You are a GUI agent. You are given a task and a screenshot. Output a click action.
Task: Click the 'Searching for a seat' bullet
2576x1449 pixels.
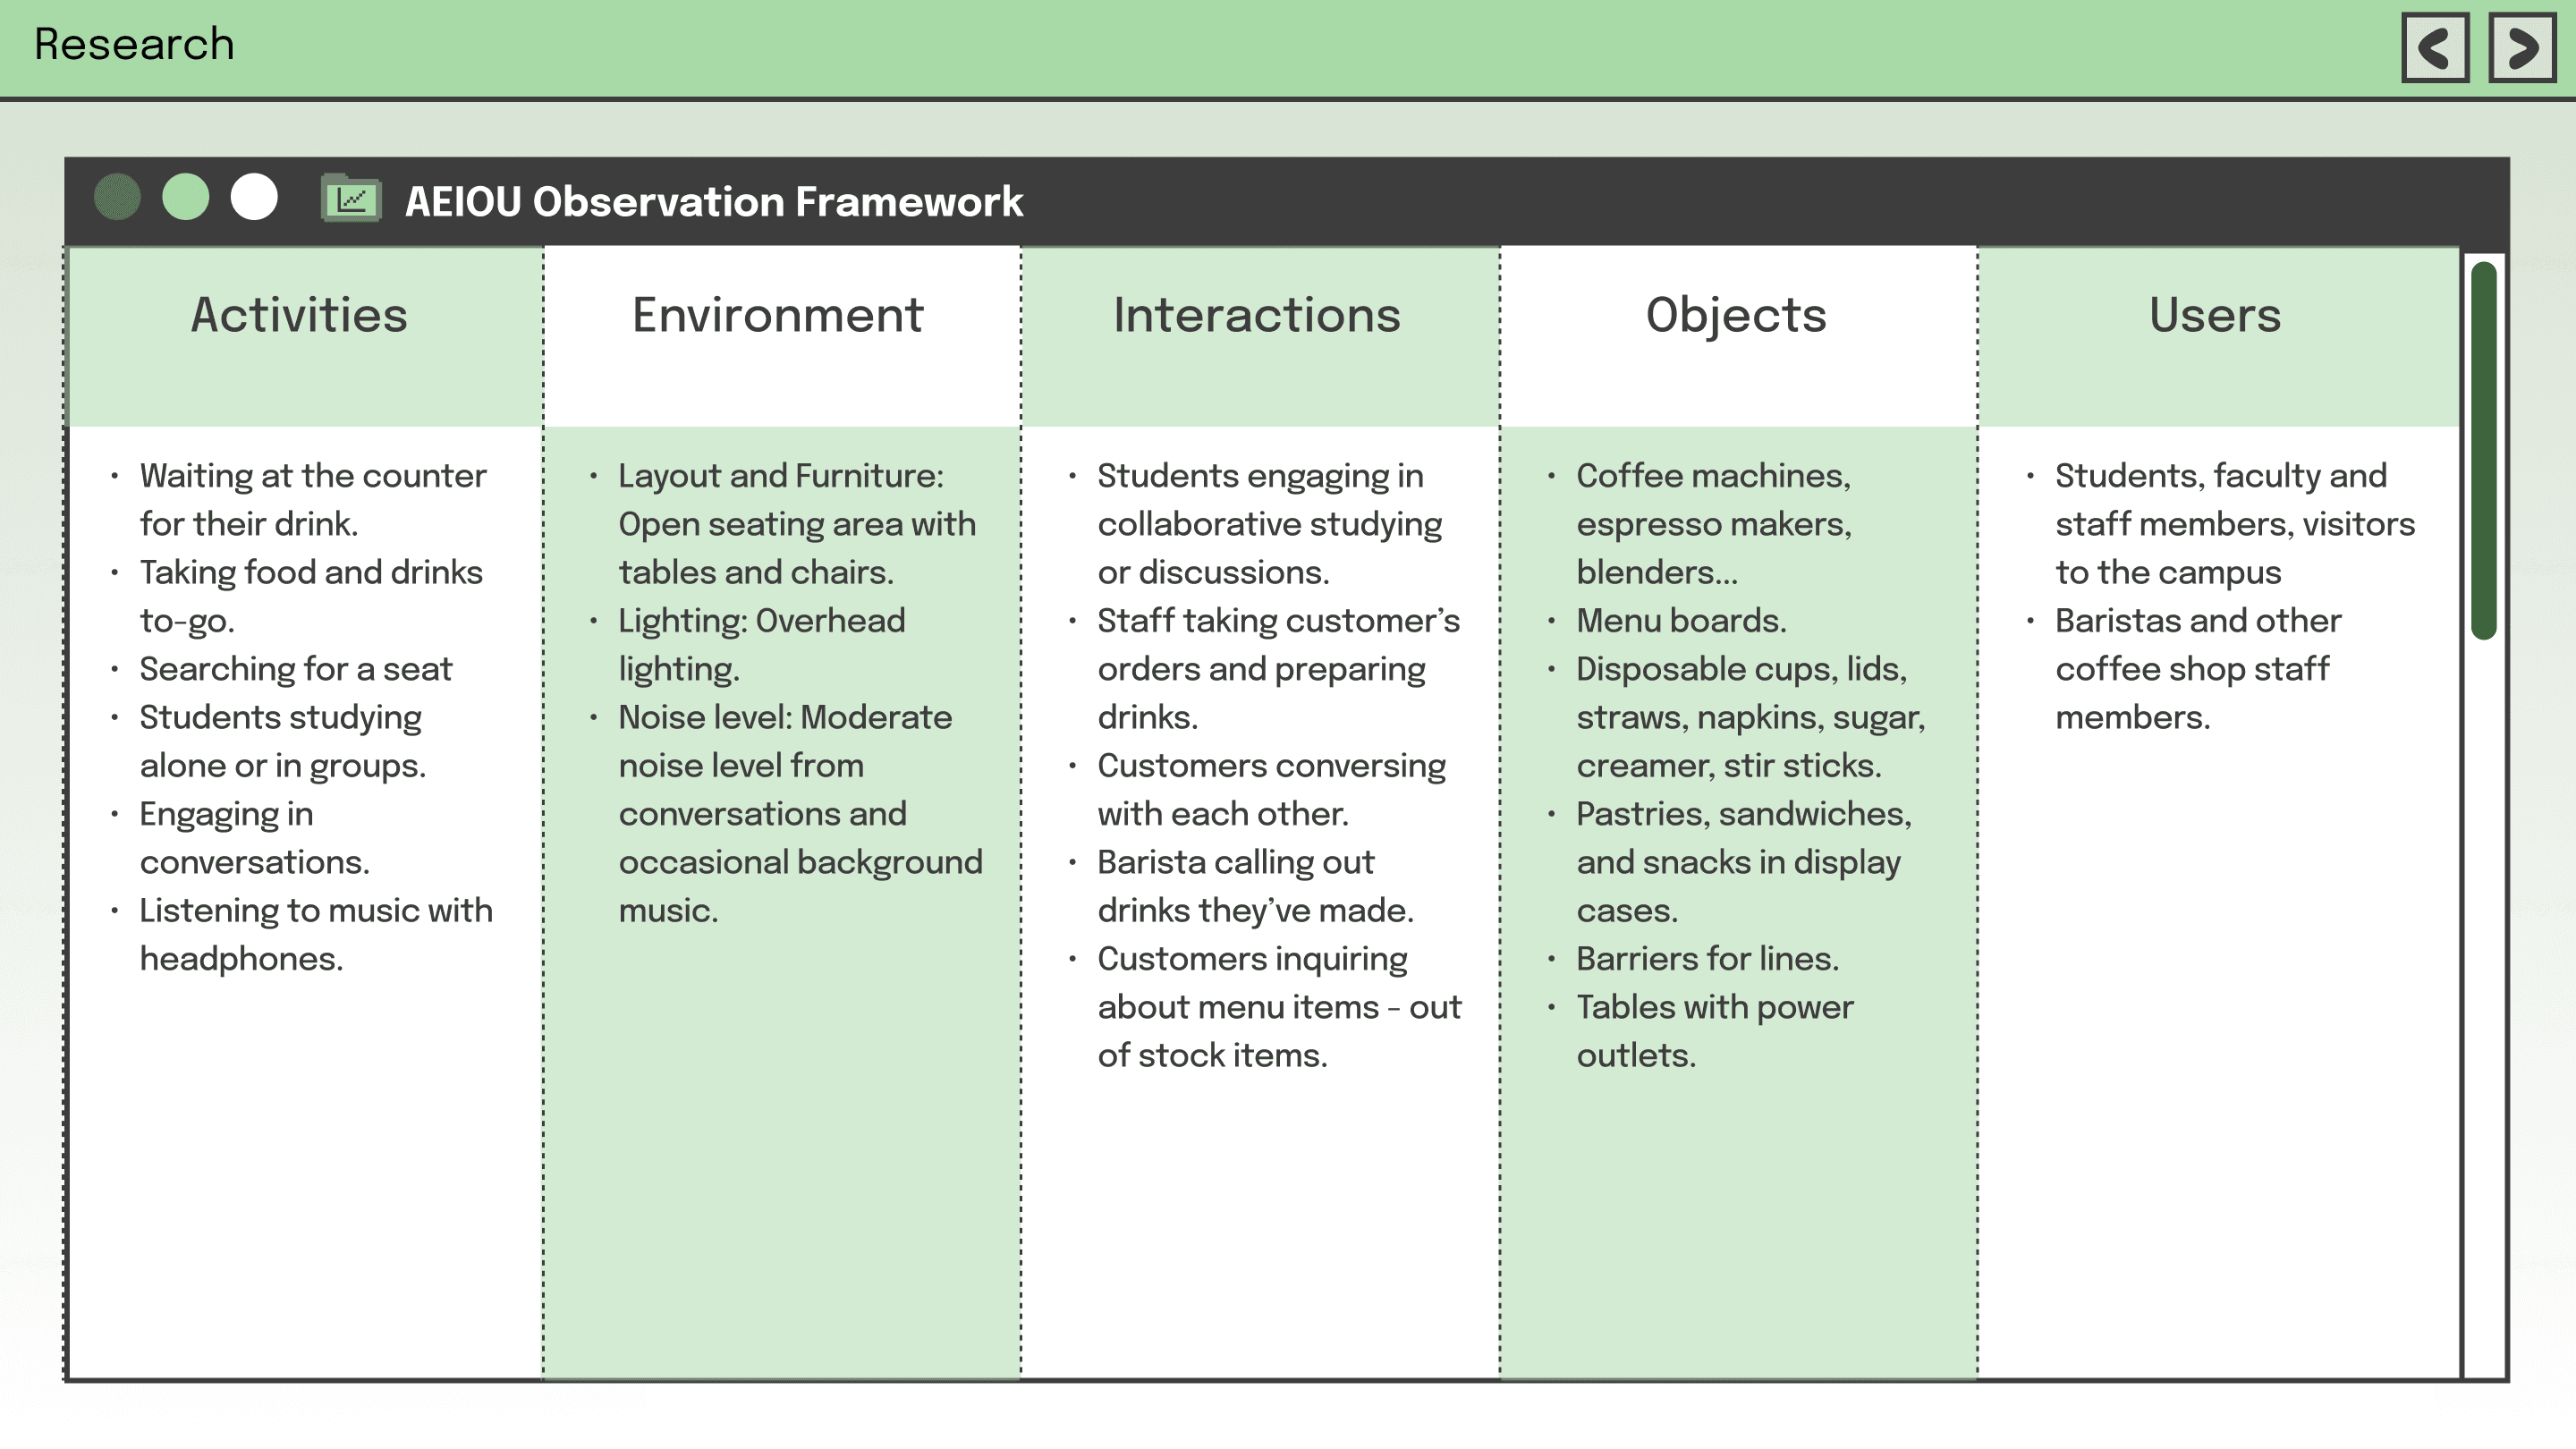point(295,669)
